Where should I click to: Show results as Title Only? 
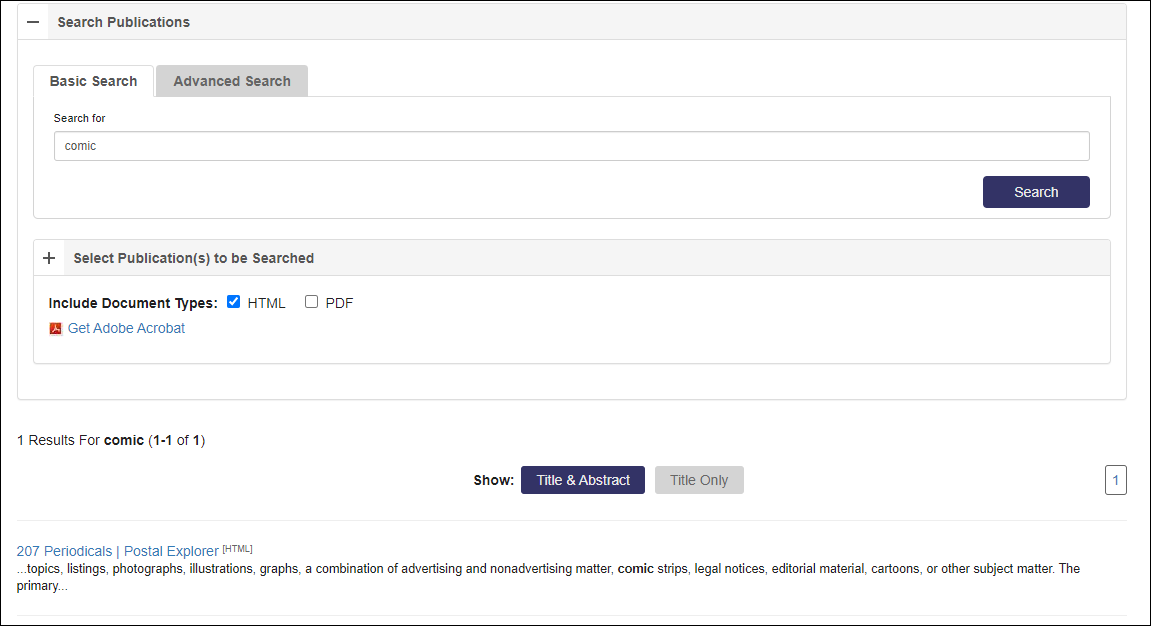699,480
